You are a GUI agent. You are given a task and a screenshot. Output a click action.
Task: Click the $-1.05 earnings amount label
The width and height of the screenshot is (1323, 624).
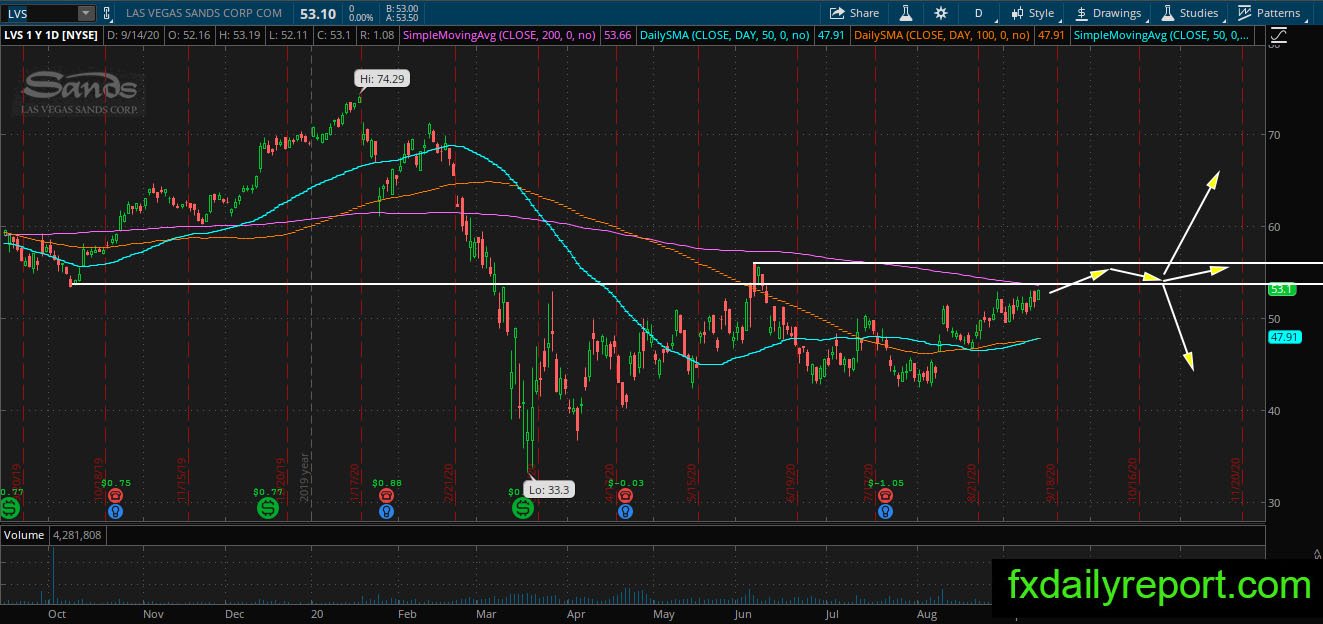pos(885,482)
